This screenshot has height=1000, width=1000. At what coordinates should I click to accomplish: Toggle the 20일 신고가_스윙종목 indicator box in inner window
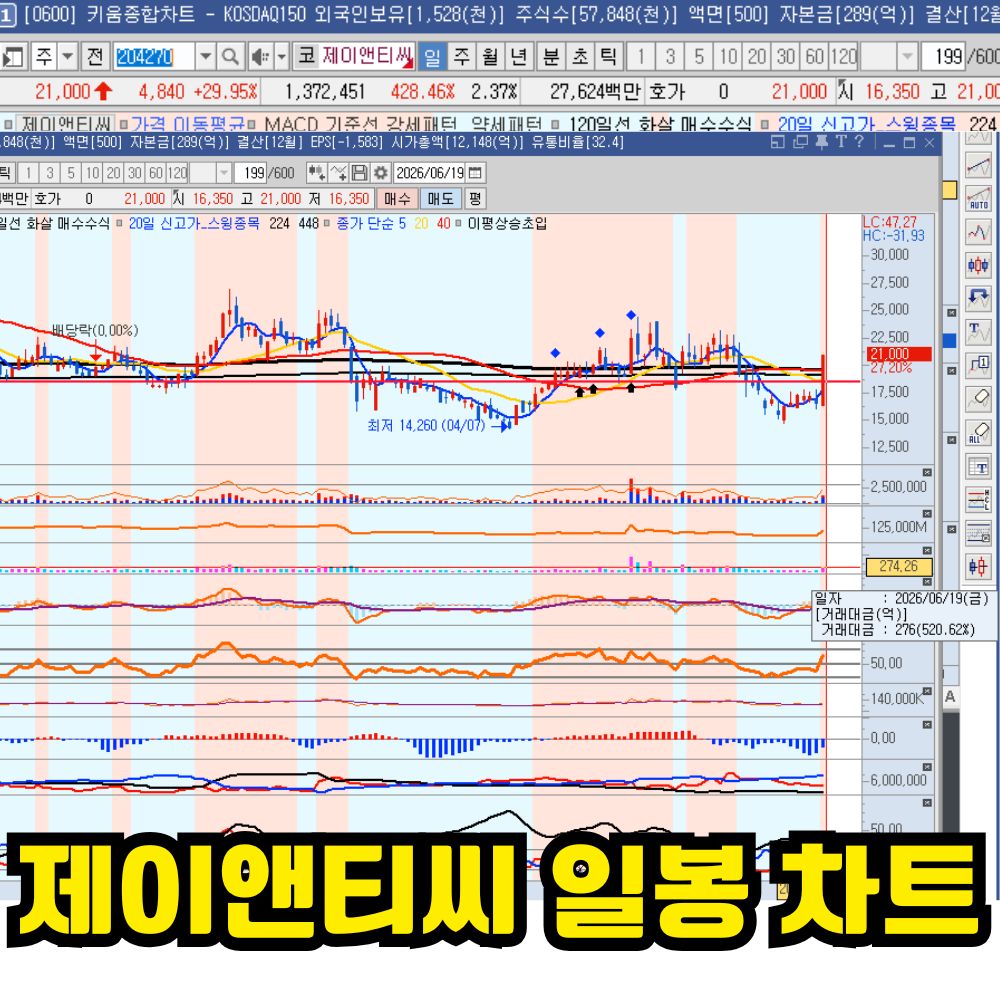119,223
